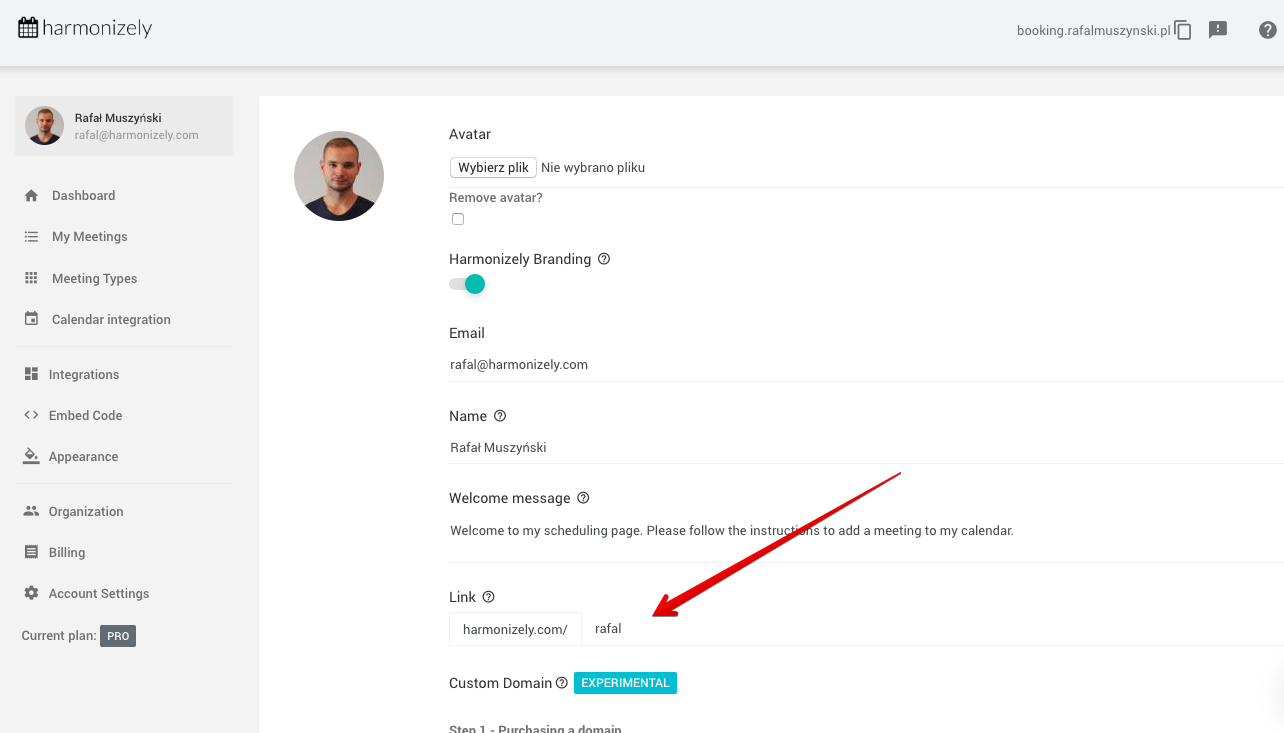The height and width of the screenshot is (733, 1284).
Task: Click rafal@harmonizely.com text in sidebar
Action: (x=137, y=135)
